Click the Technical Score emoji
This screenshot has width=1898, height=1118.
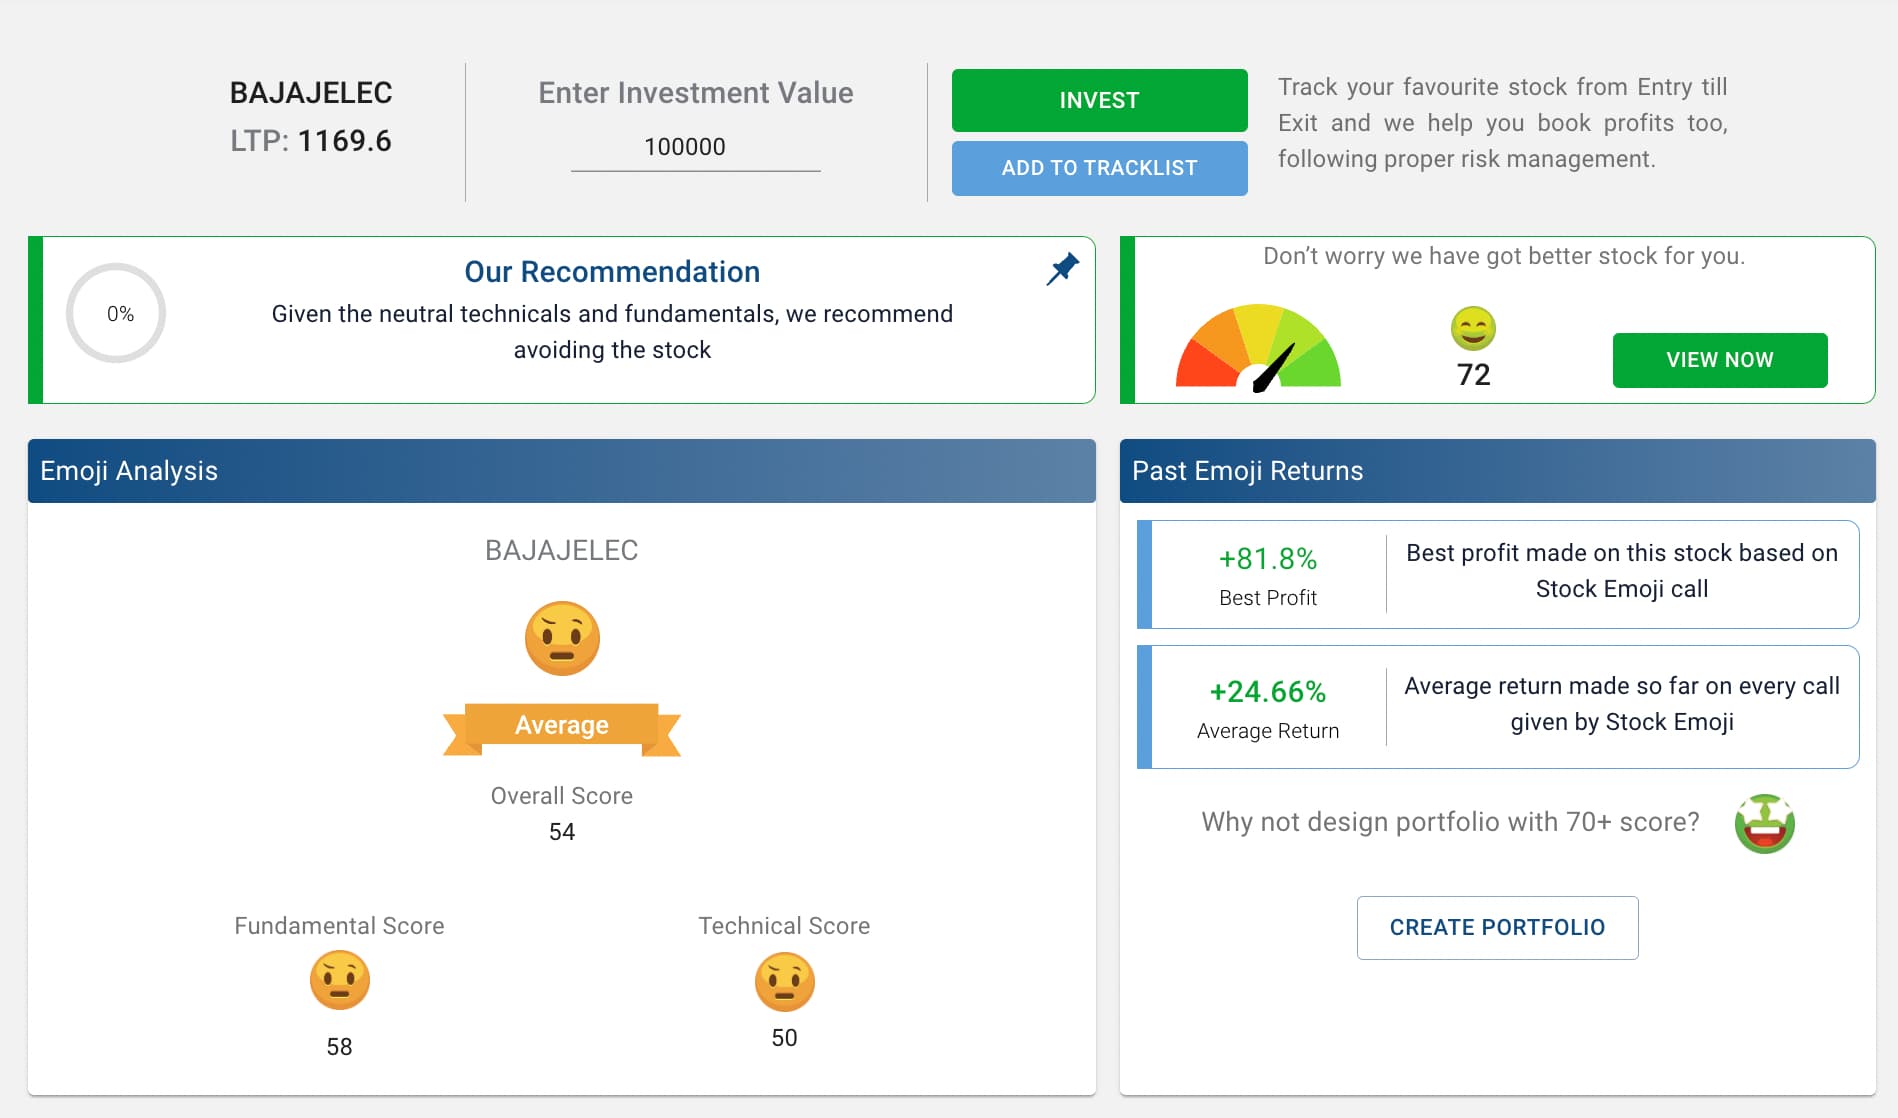[785, 982]
